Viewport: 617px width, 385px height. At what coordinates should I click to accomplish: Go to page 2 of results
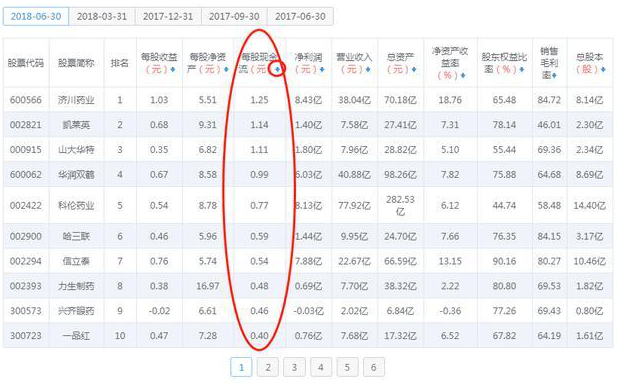pos(268,367)
